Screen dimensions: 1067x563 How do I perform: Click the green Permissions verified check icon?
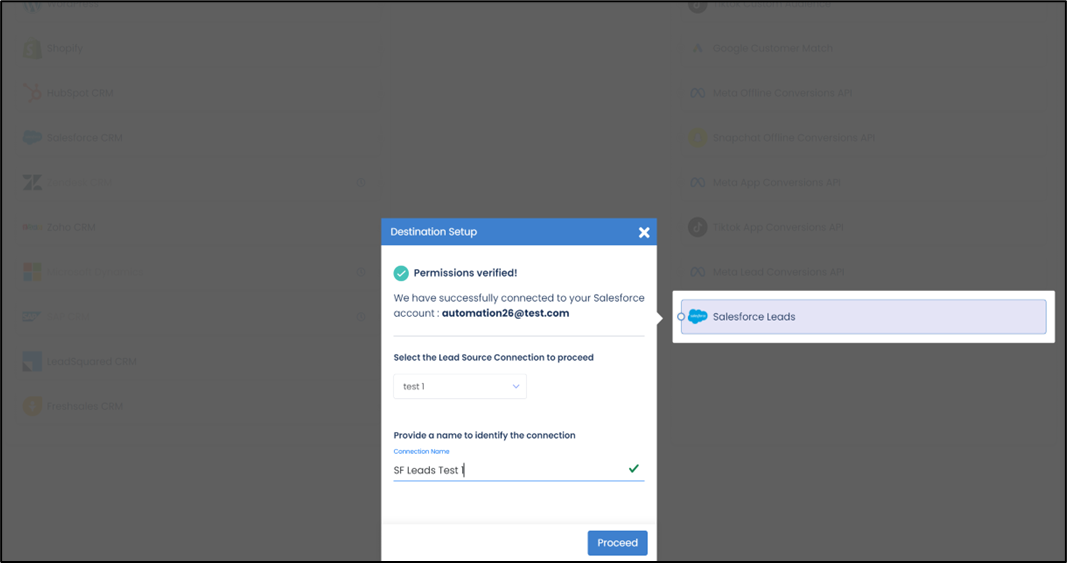pyautogui.click(x=401, y=273)
